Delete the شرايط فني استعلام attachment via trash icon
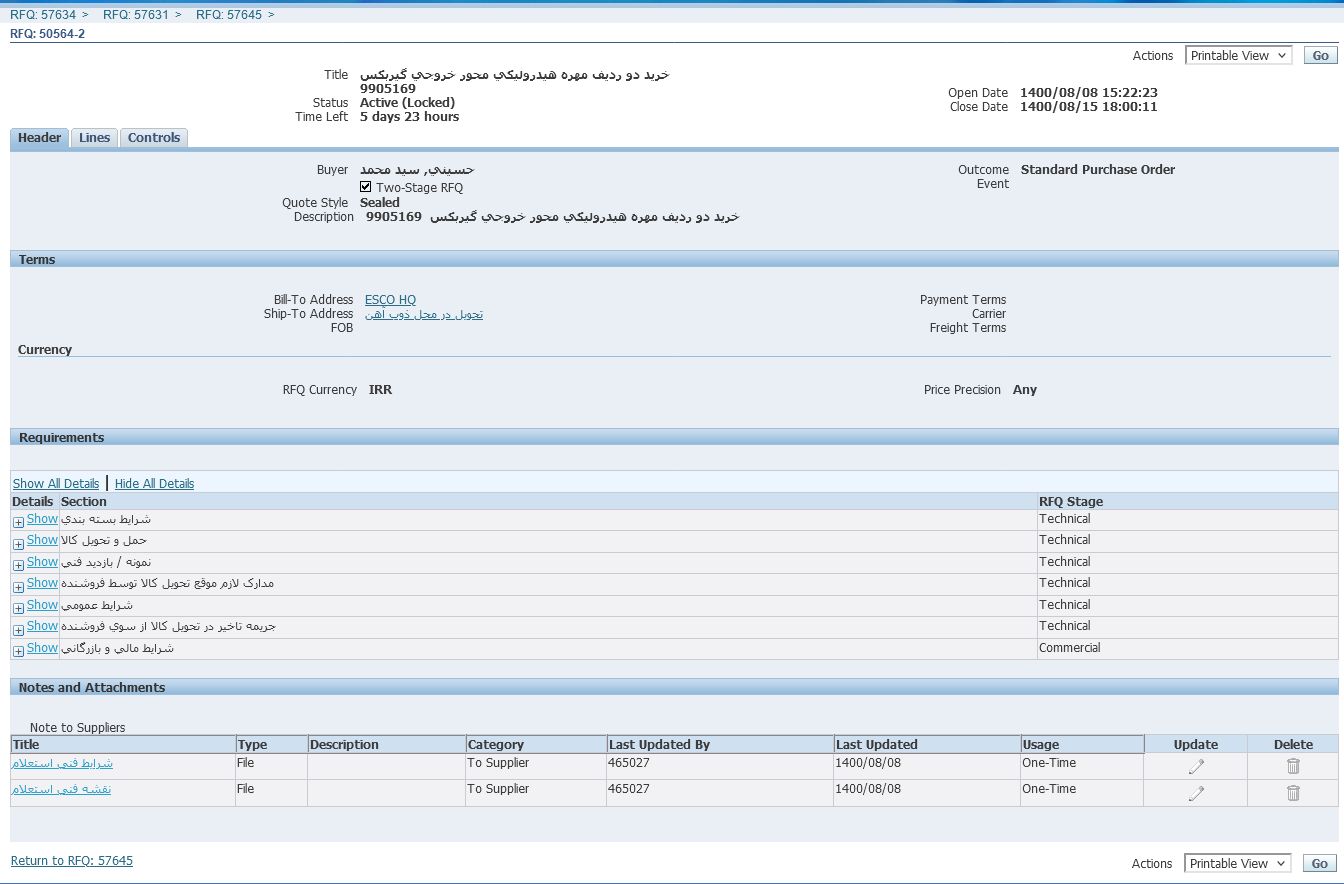 point(1293,766)
